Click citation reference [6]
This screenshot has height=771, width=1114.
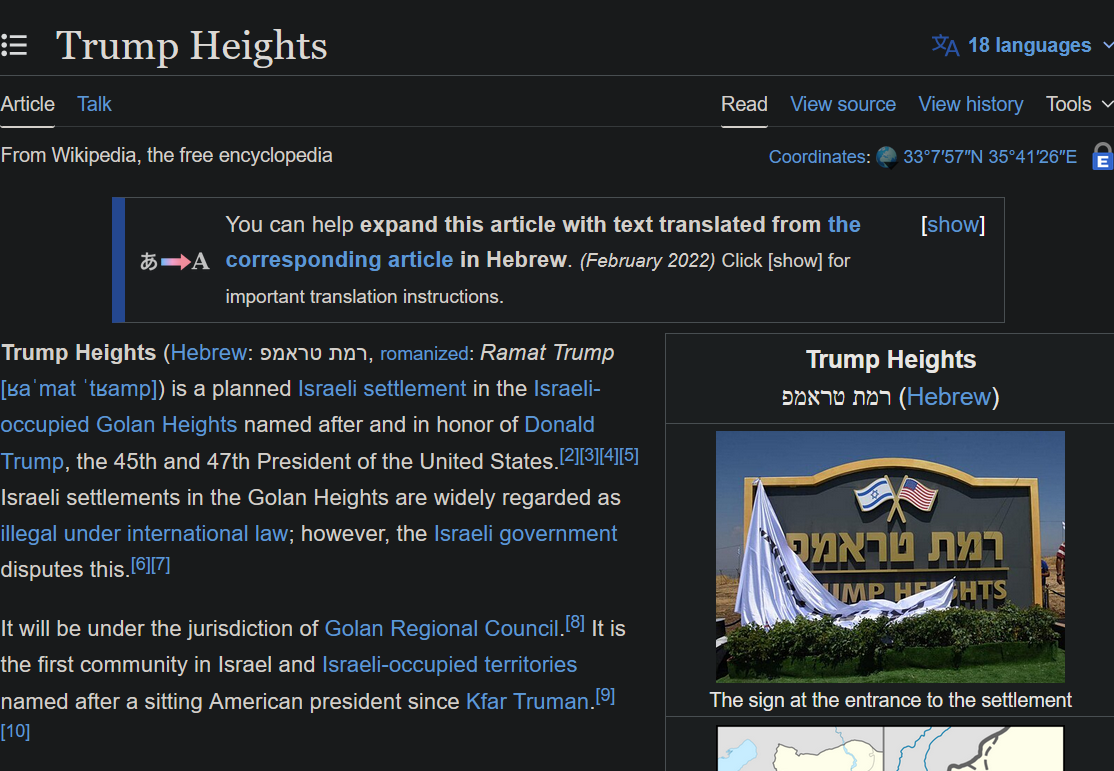pos(141,565)
